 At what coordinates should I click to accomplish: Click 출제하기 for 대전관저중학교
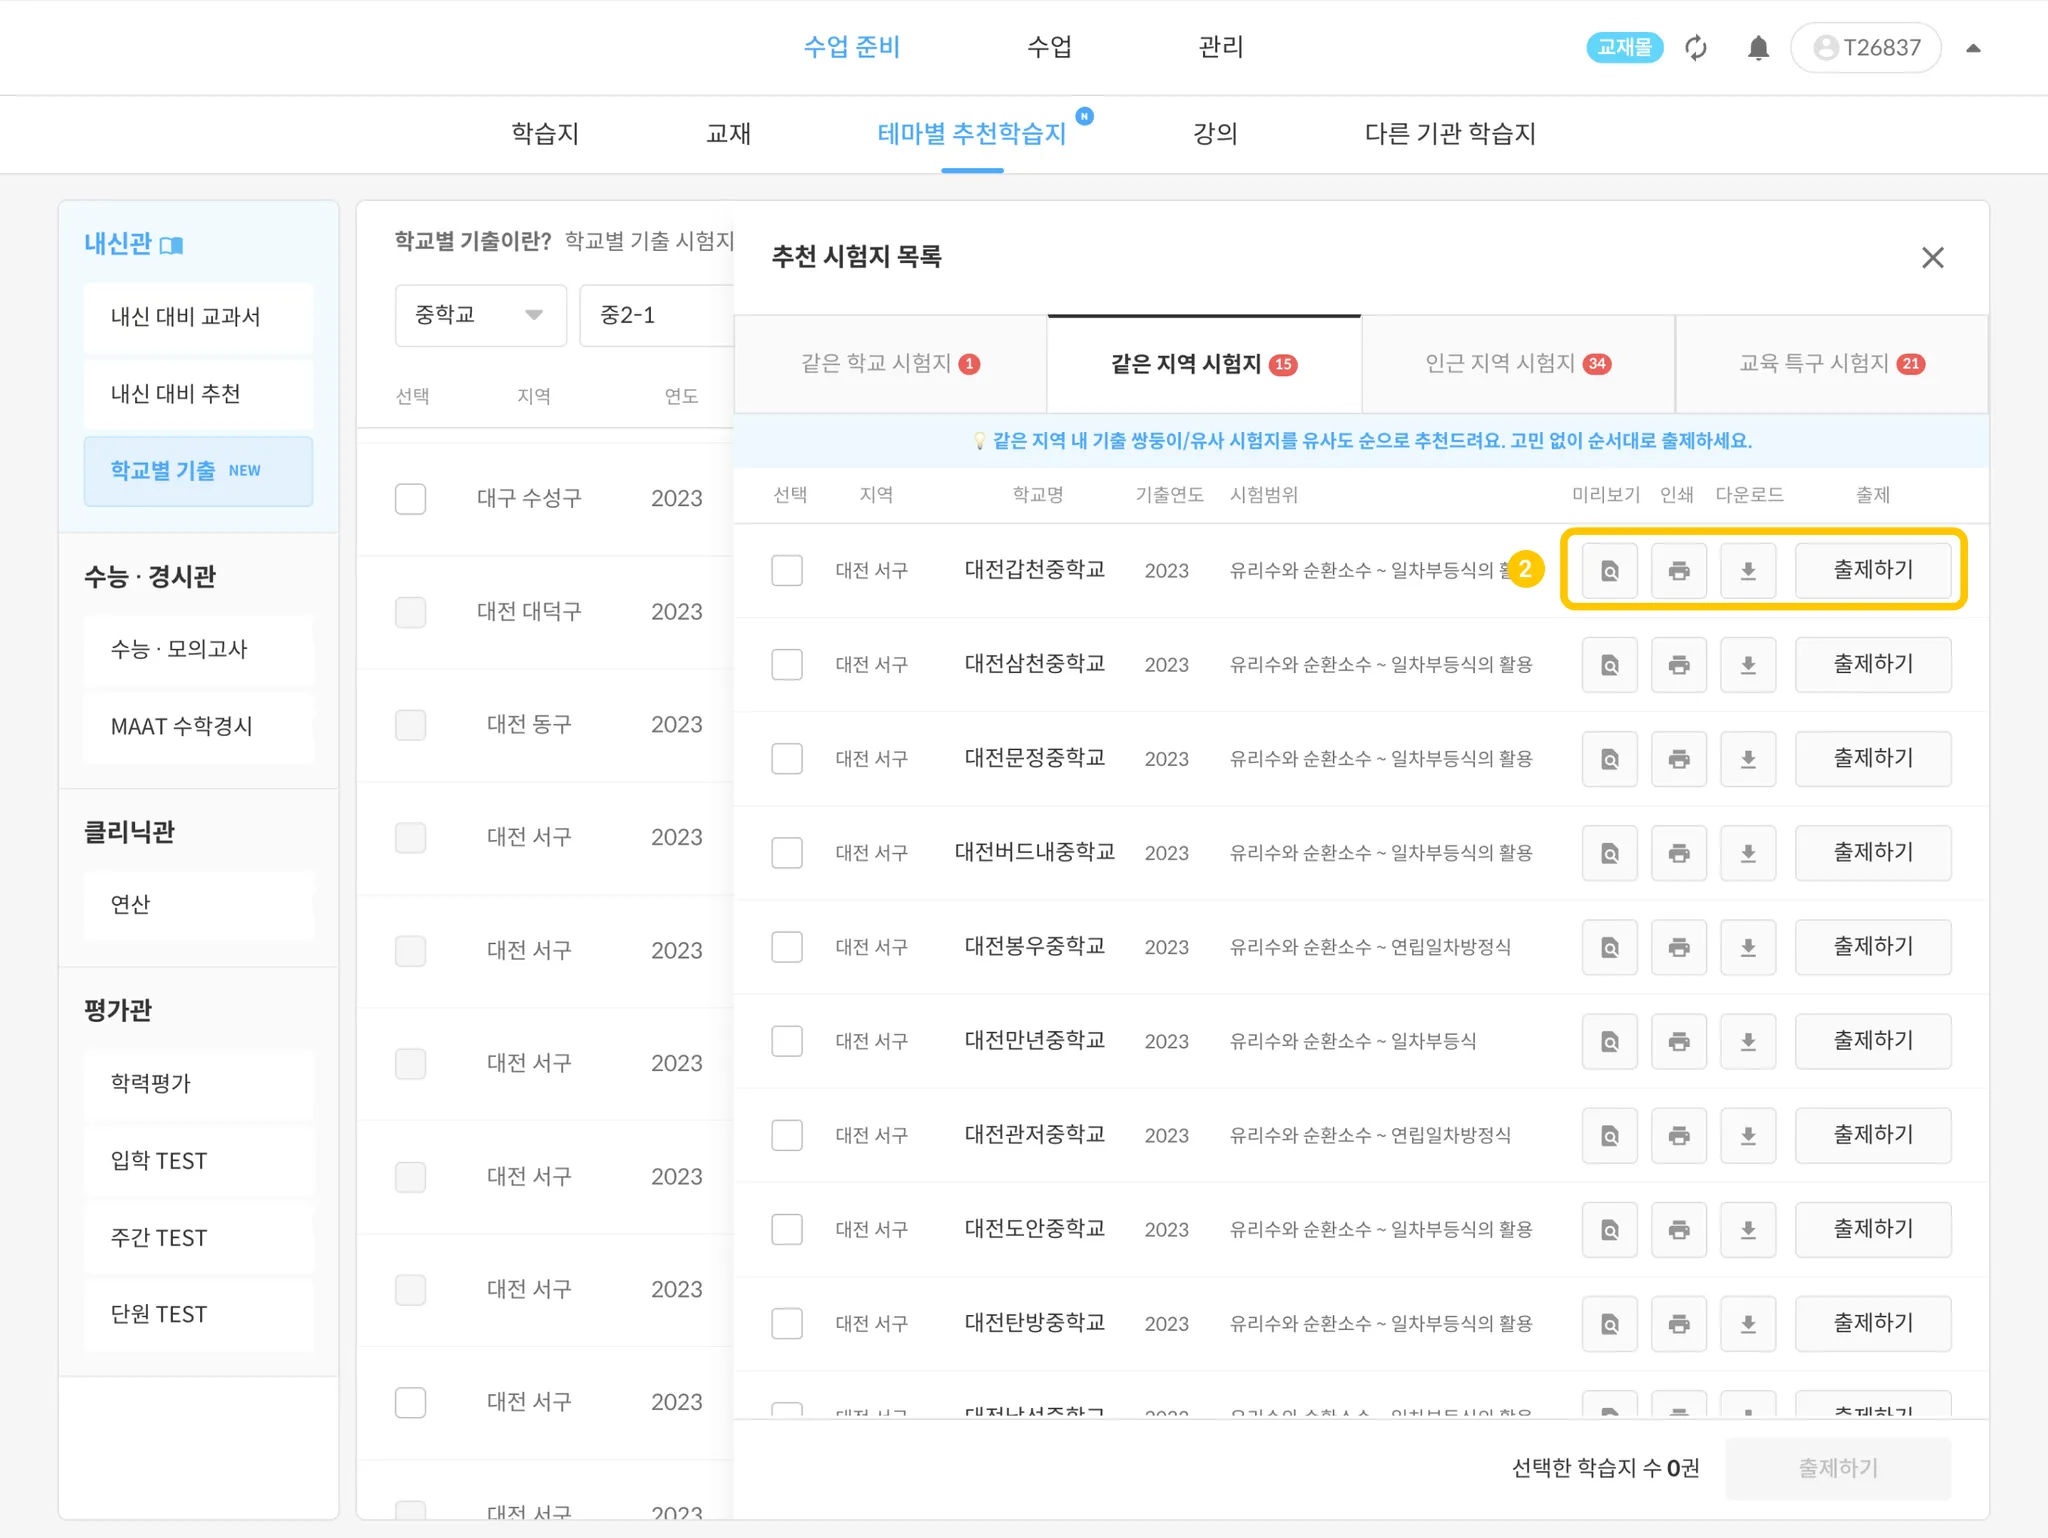click(x=1872, y=1135)
